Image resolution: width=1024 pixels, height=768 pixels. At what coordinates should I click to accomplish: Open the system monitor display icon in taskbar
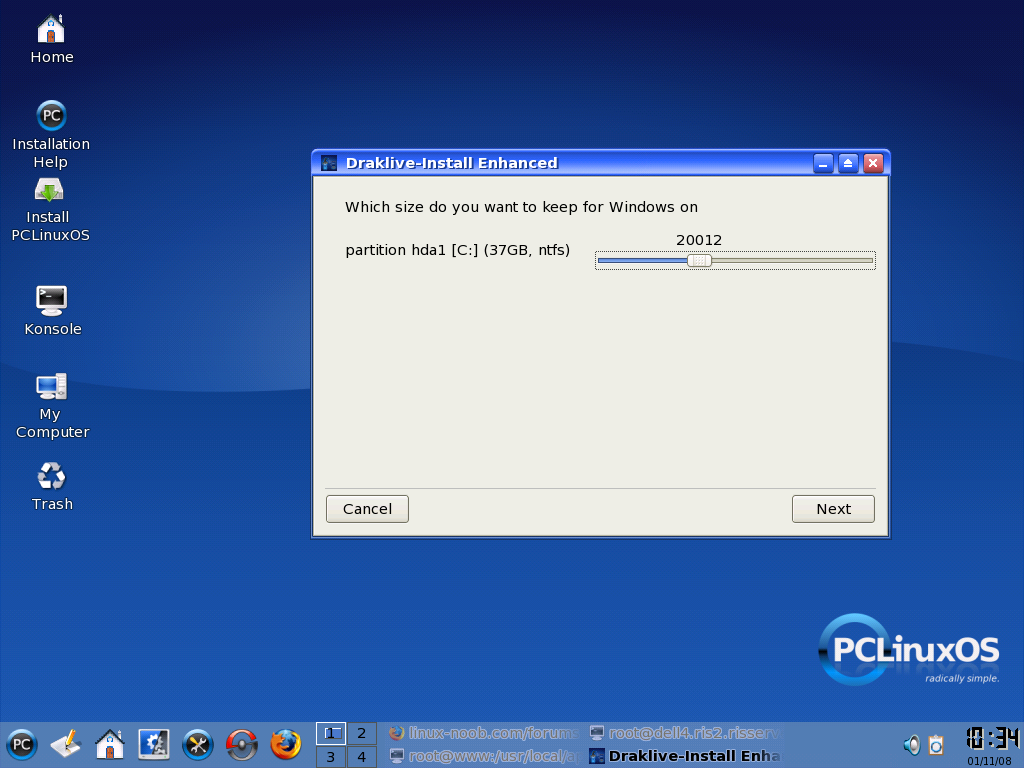tap(153, 745)
